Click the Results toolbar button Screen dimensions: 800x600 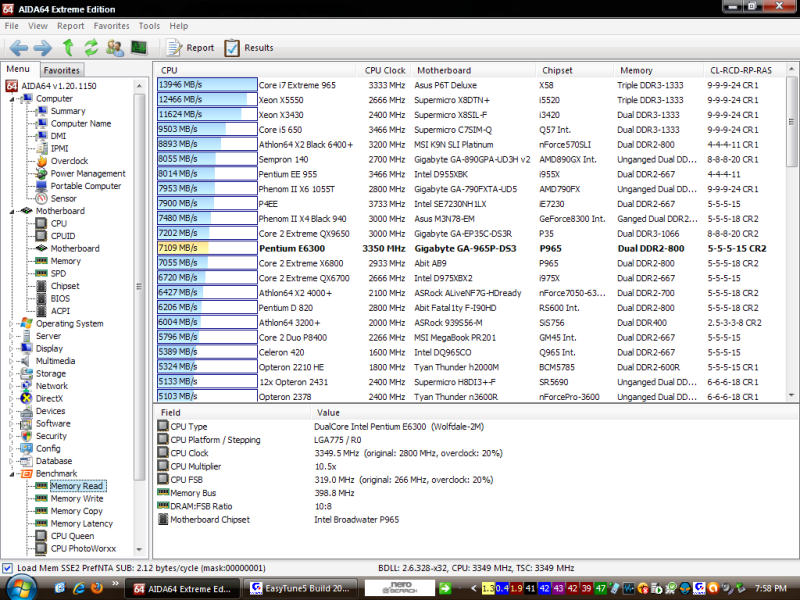coord(249,48)
